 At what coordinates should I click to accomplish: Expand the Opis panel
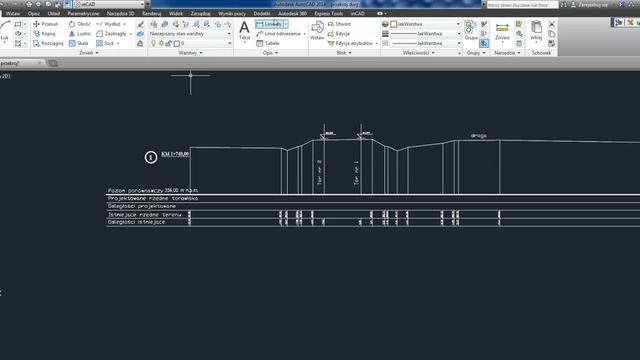pyautogui.click(x=270, y=53)
